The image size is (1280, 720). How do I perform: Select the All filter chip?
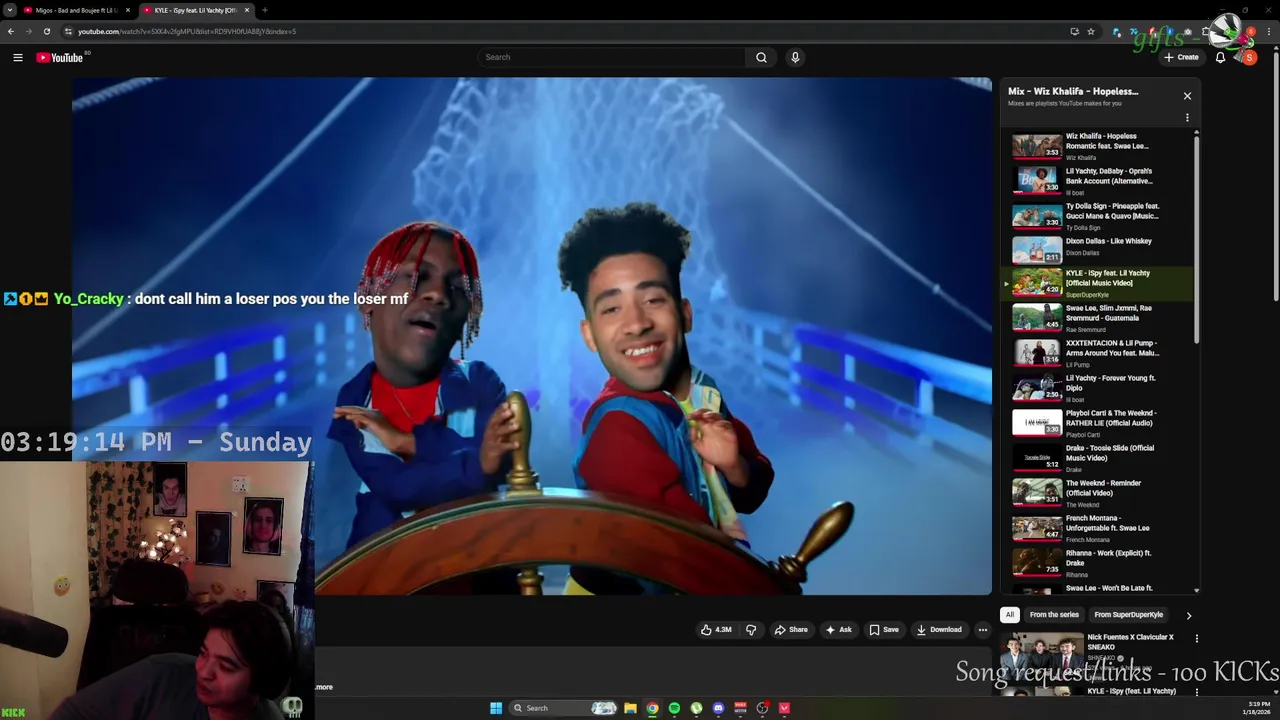pyautogui.click(x=1010, y=615)
